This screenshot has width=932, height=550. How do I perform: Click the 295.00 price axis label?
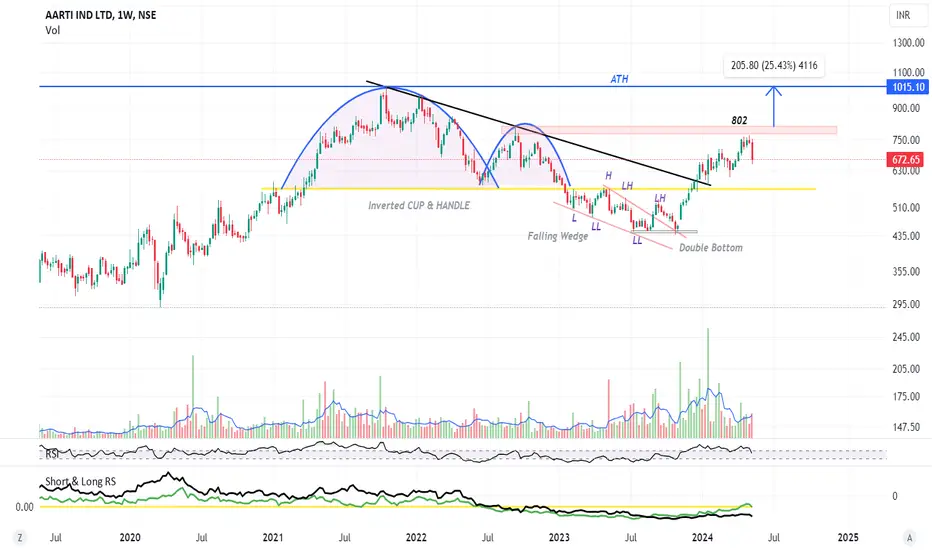[x=908, y=304]
